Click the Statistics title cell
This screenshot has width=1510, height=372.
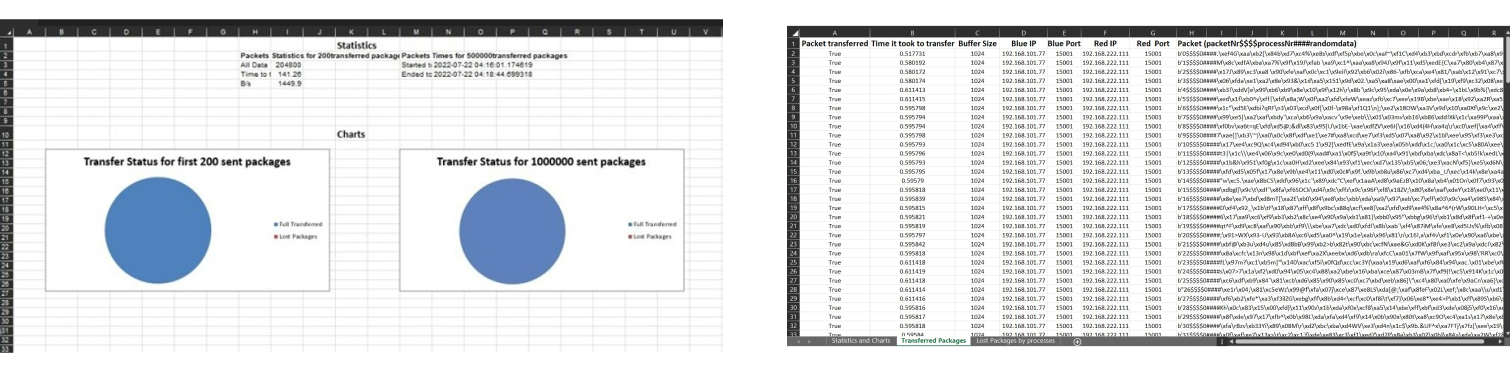[357, 45]
